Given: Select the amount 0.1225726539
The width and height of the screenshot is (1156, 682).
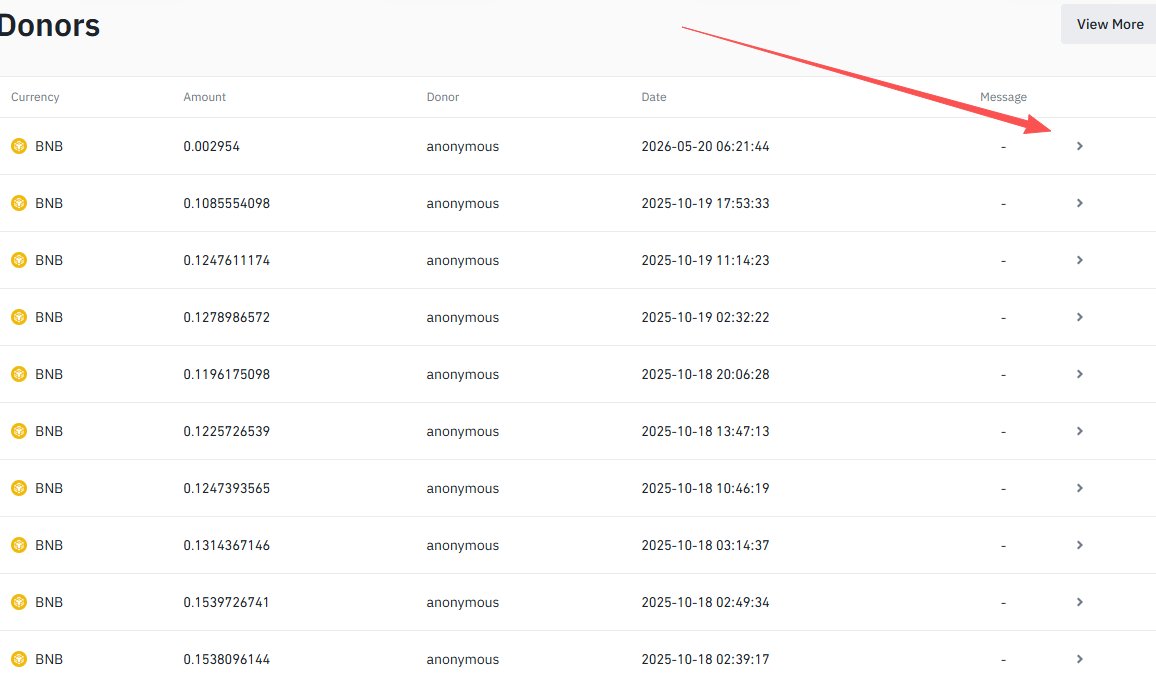Looking at the screenshot, I should pyautogui.click(x=226, y=431).
